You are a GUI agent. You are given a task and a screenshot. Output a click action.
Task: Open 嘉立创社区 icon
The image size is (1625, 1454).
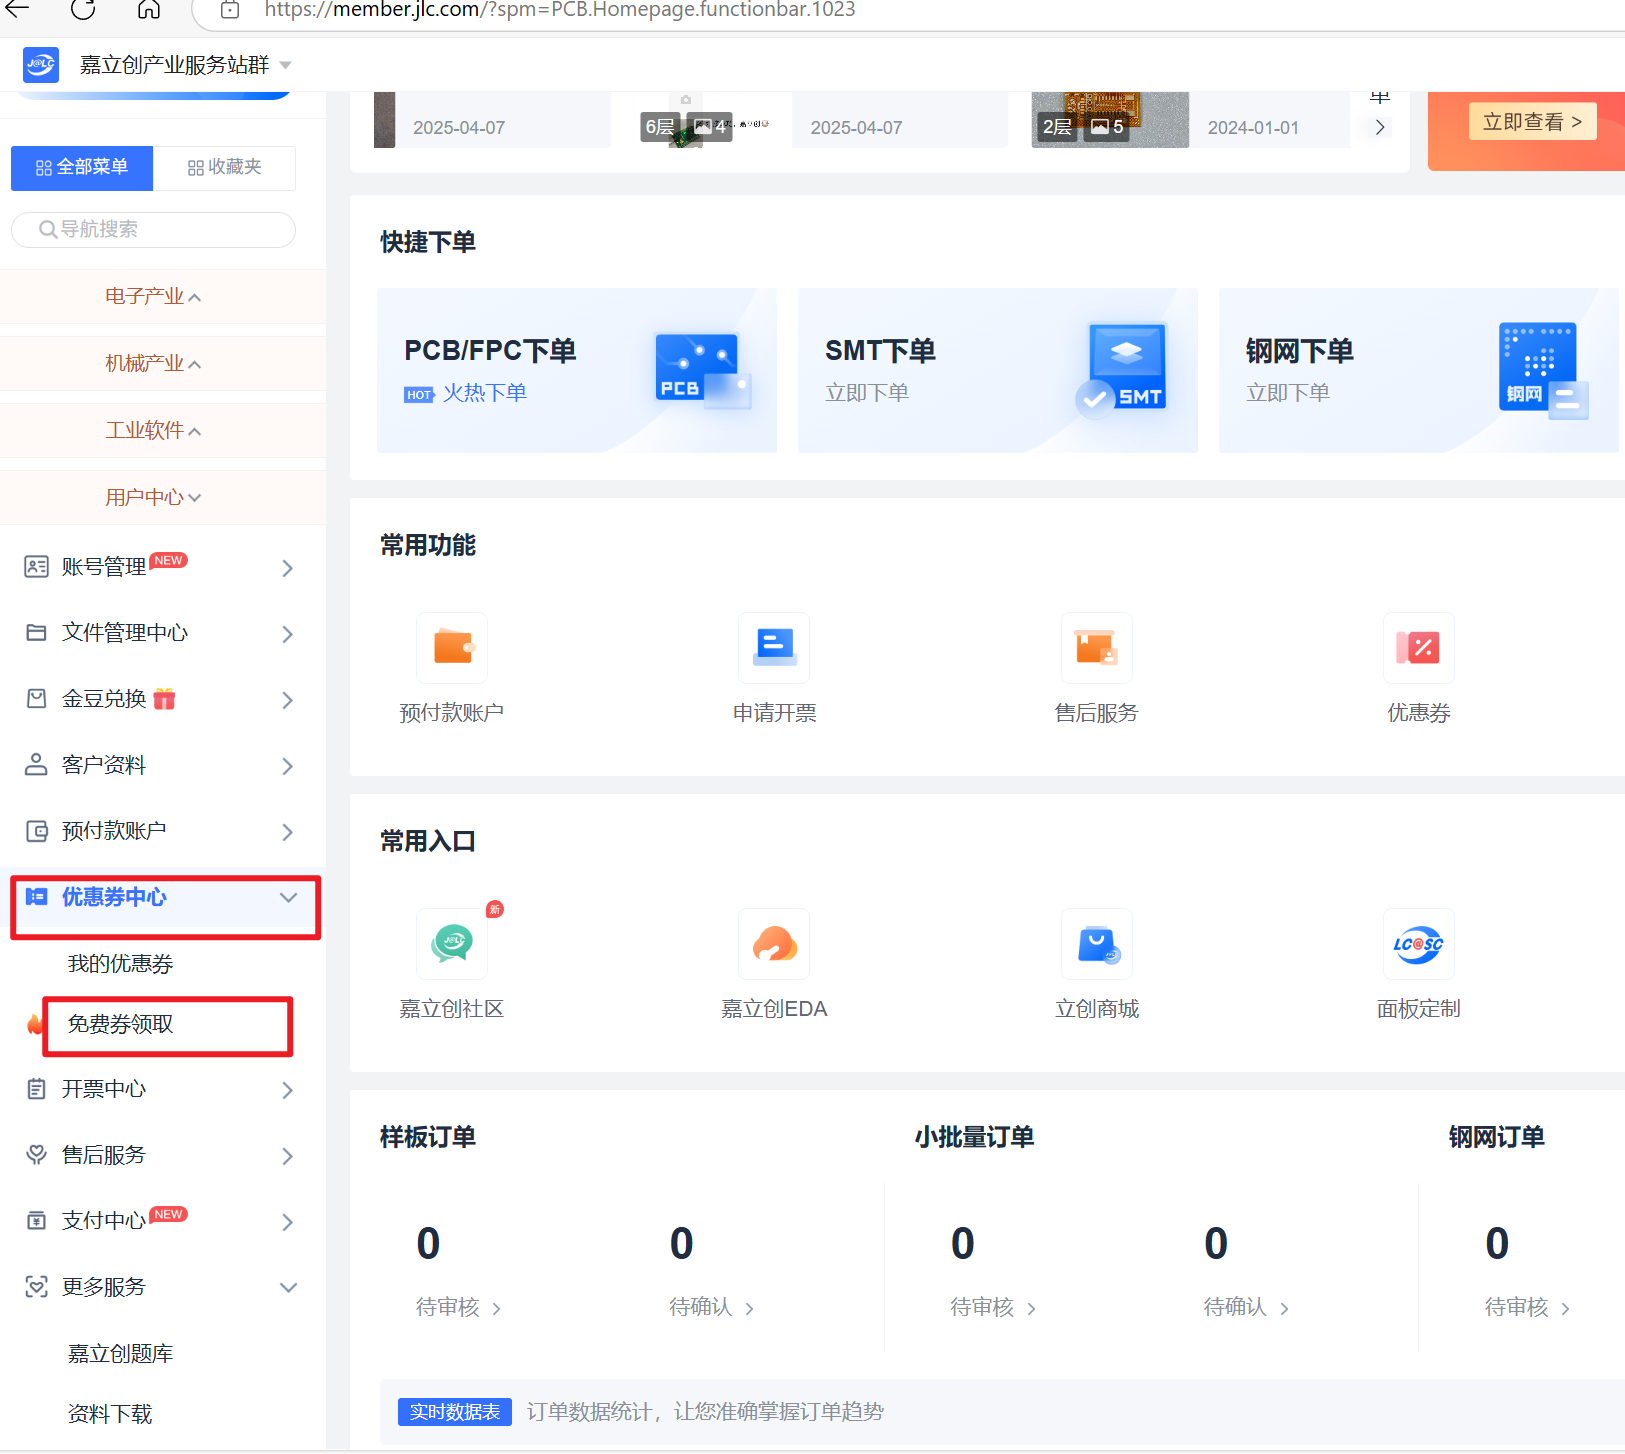452,944
